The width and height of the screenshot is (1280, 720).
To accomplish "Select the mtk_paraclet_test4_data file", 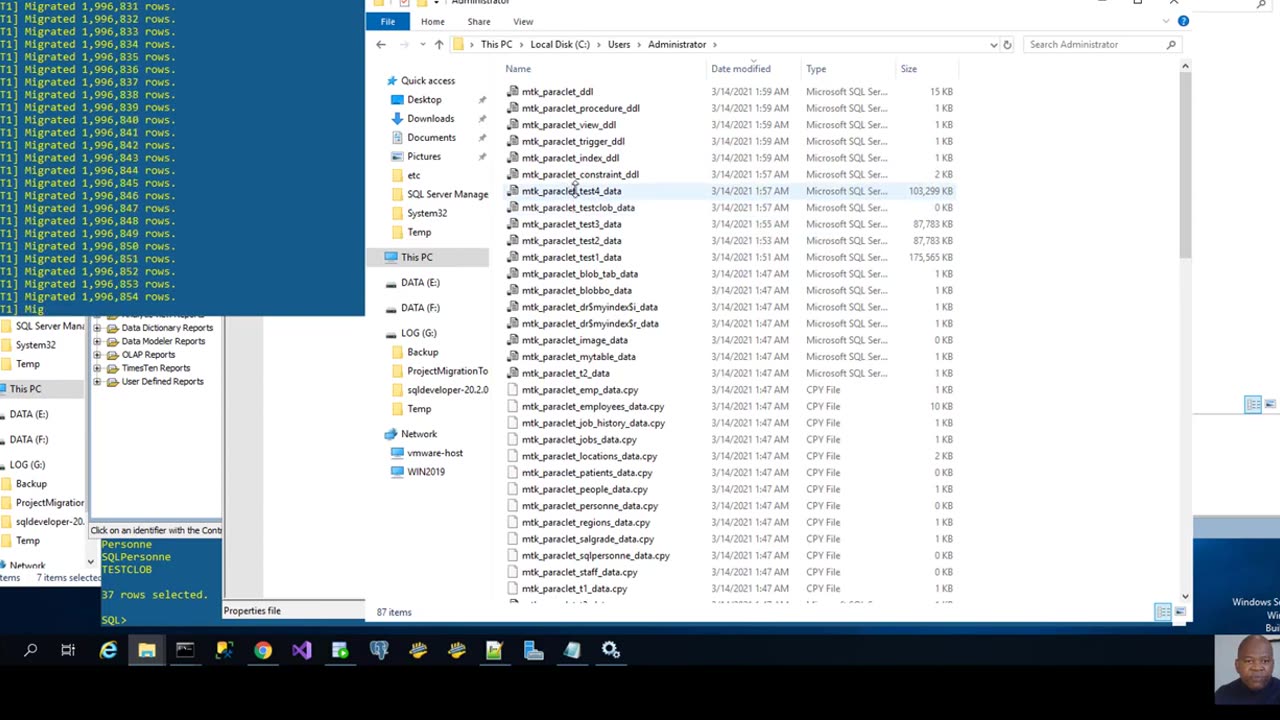I will pyautogui.click(x=571, y=191).
